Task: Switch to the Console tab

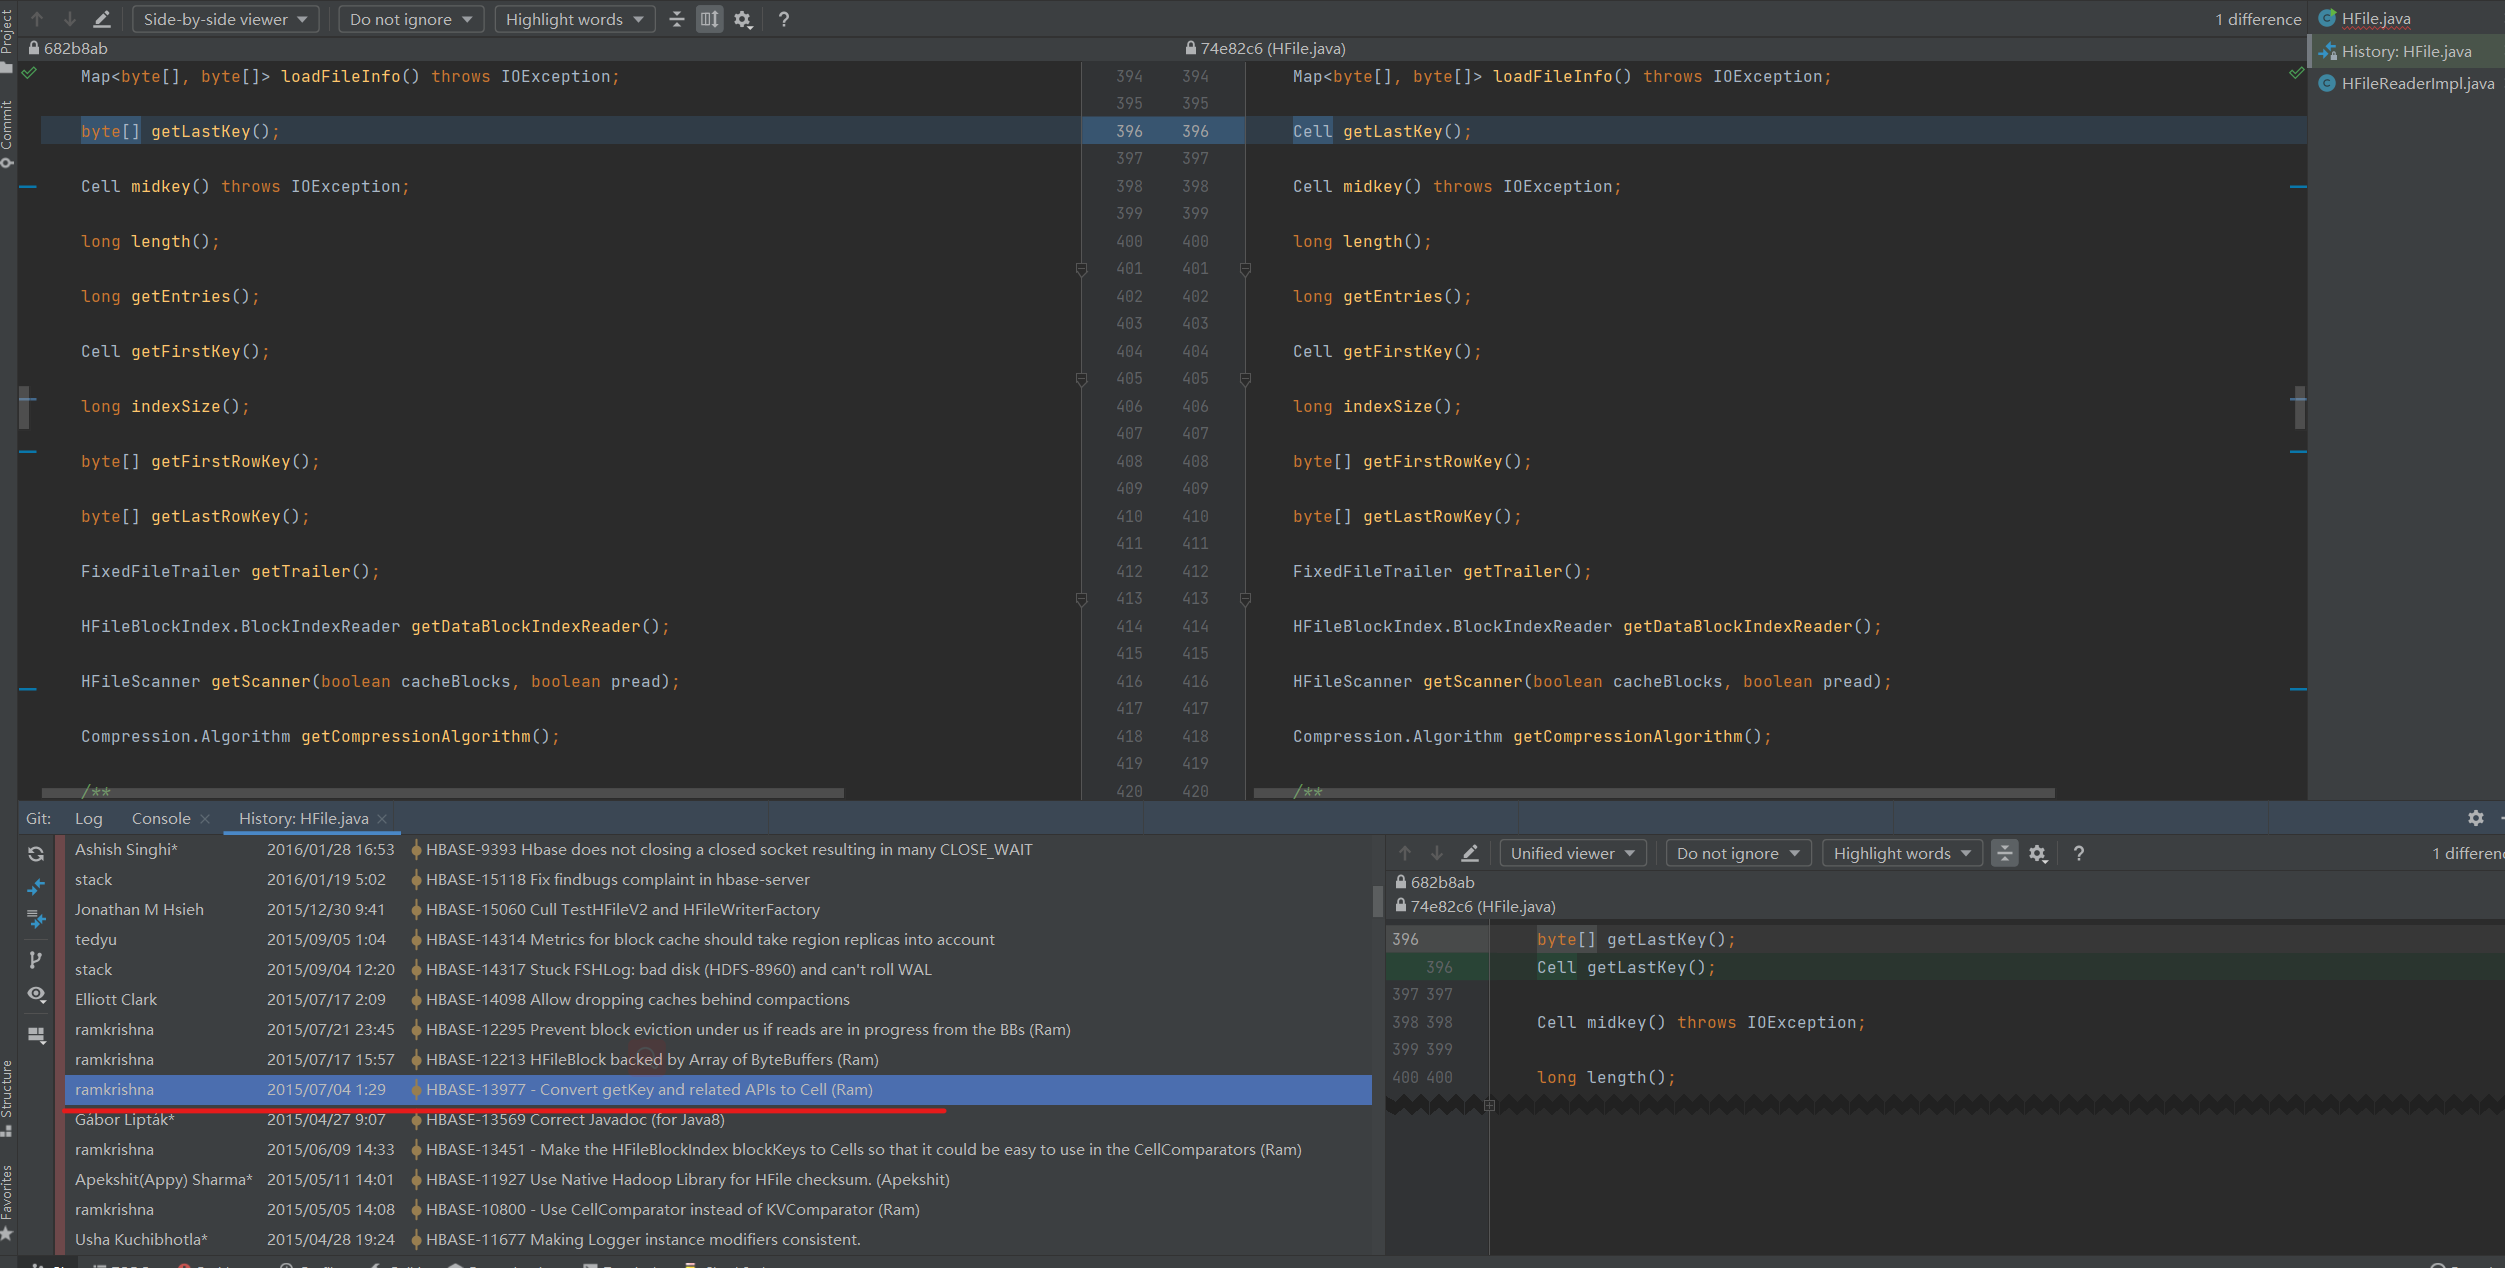Action: [160, 818]
